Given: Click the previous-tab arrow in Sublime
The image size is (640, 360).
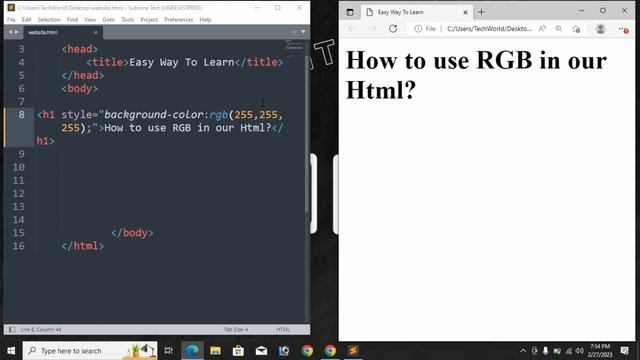Looking at the screenshot, I should [10, 32].
